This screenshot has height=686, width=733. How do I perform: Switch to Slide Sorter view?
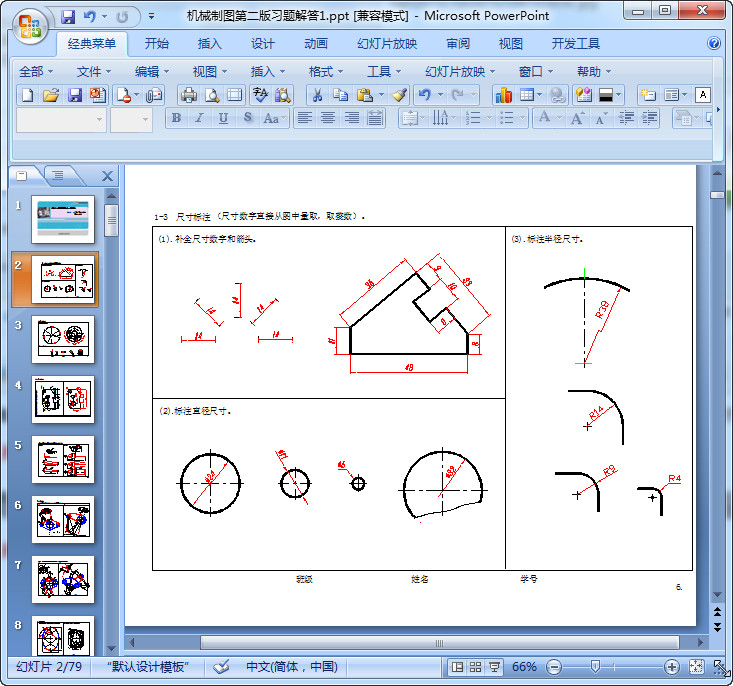point(475,667)
